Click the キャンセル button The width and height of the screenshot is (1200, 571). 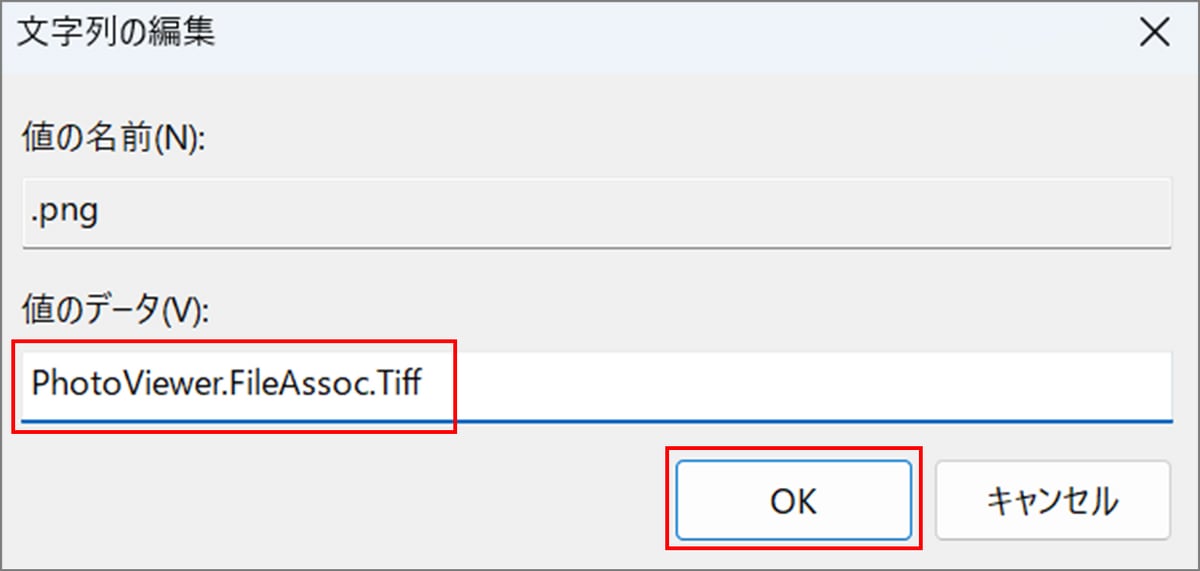click(x=1052, y=500)
